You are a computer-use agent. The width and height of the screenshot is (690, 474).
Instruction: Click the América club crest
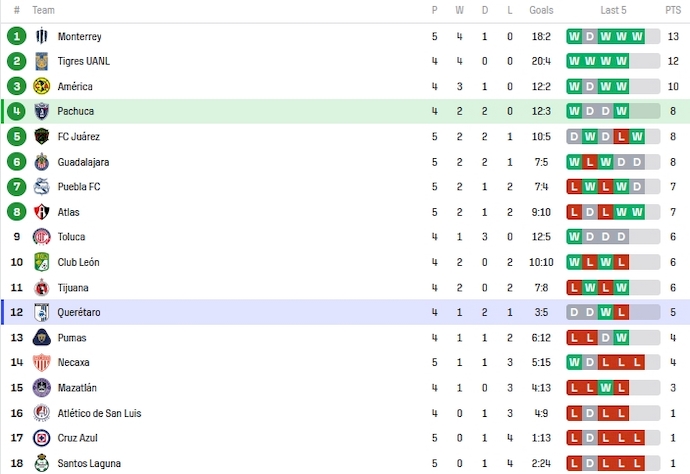coord(42,86)
